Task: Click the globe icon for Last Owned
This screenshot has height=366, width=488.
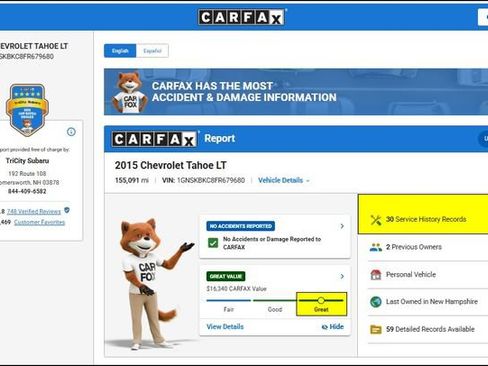Action: point(376,302)
